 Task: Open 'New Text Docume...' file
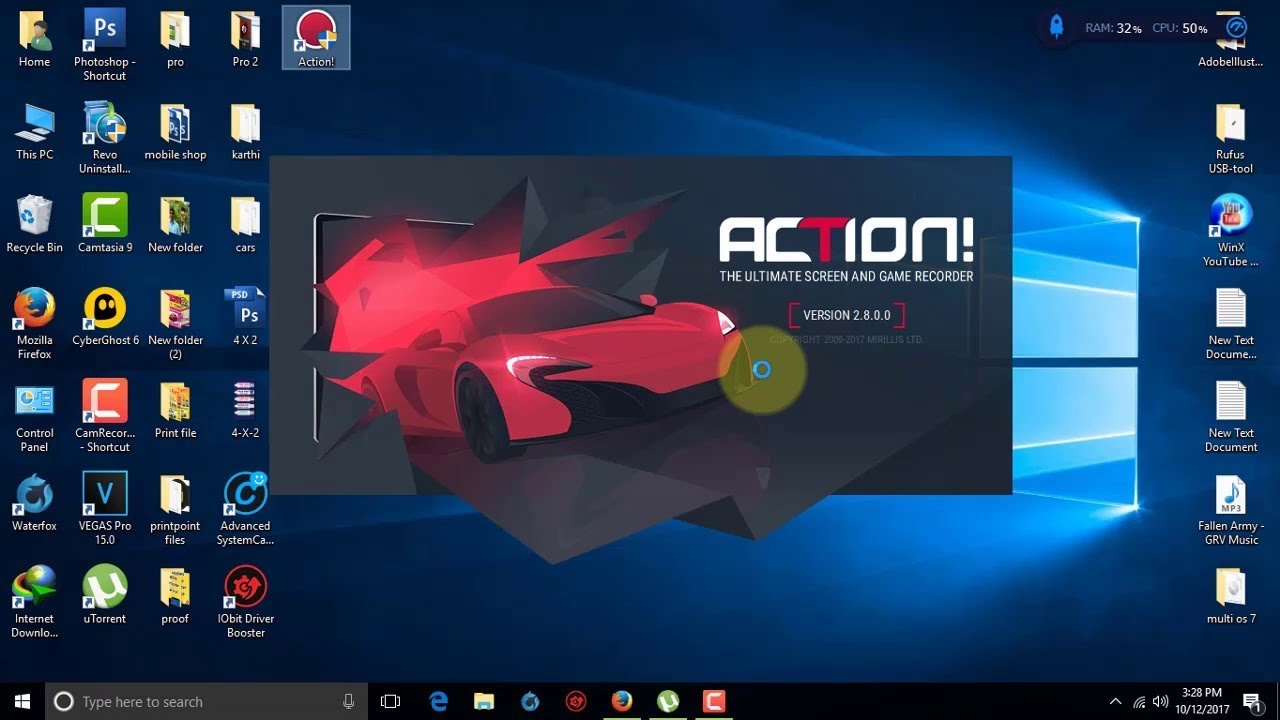pos(1231,324)
